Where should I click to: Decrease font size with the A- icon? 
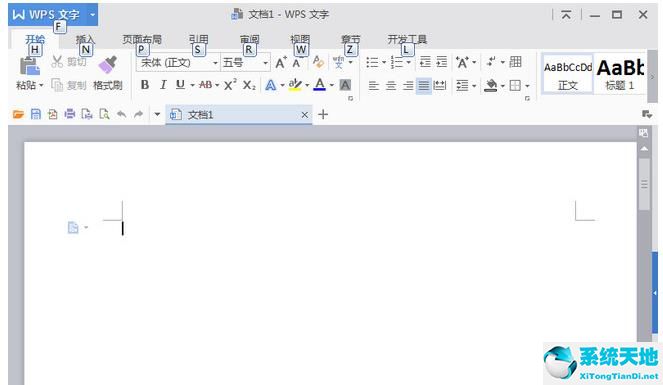[297, 63]
